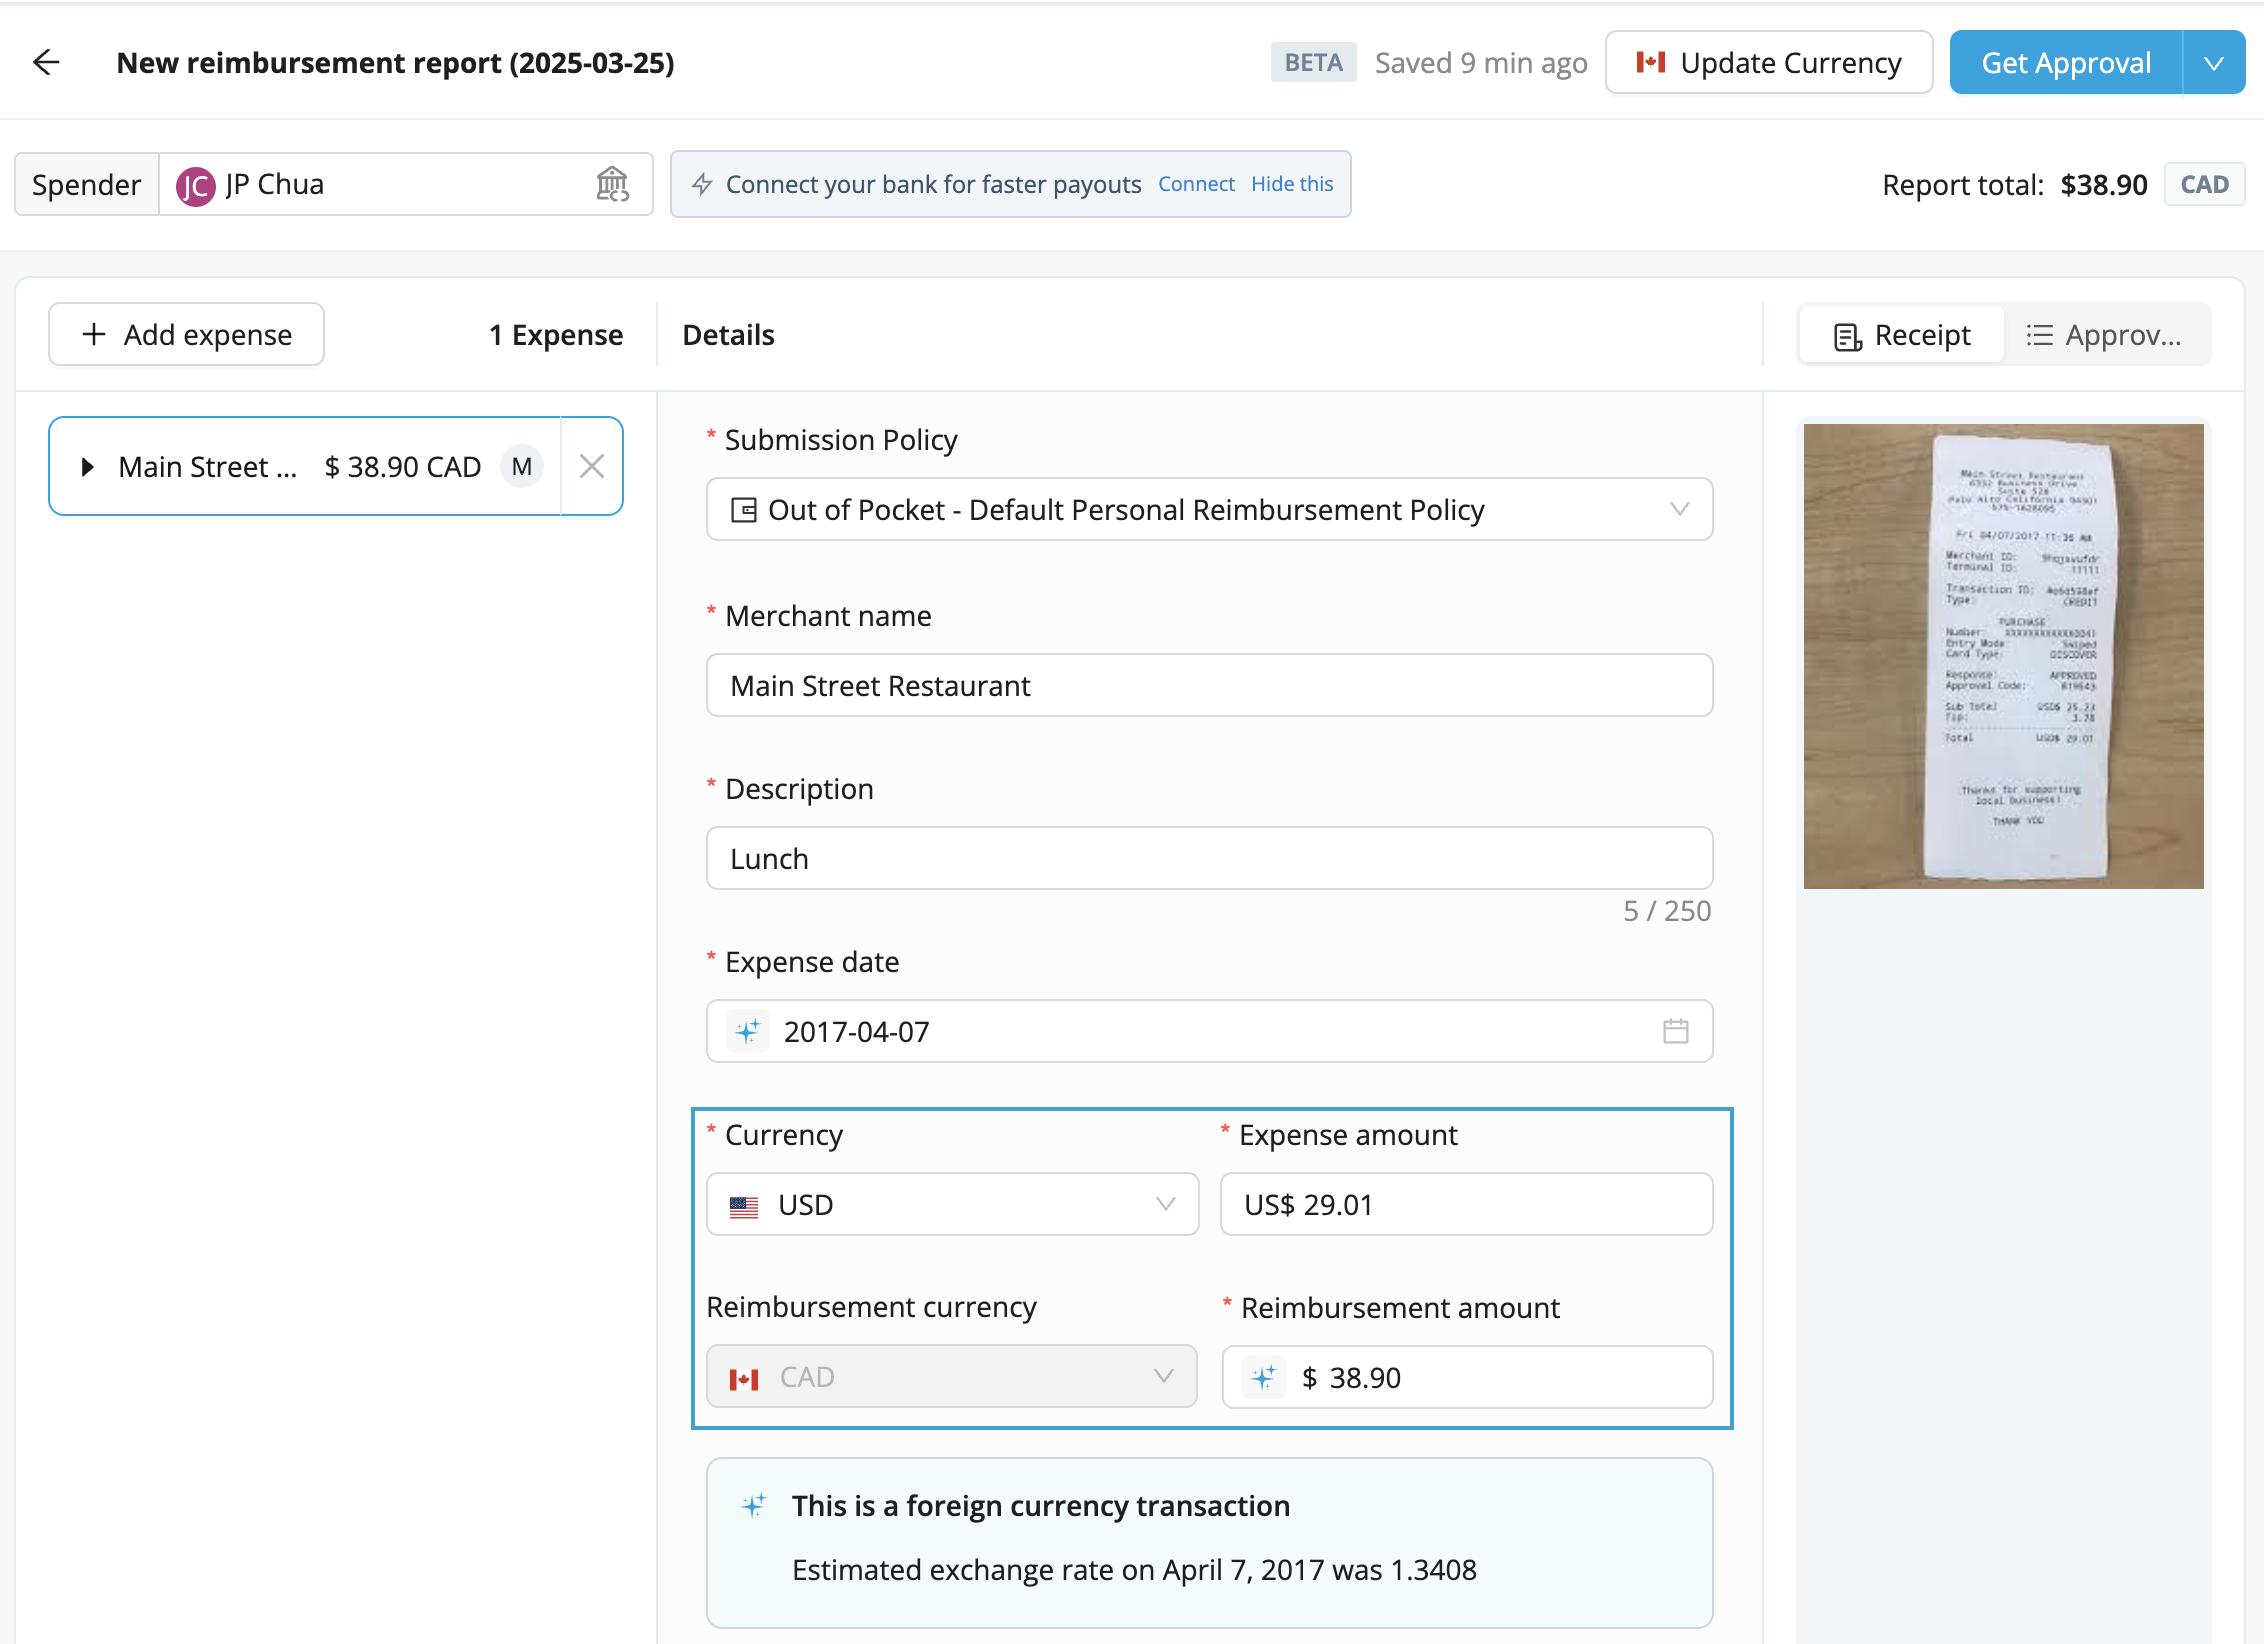Viewport: 2264px width, 1644px height.
Task: Click the Connect bank link
Action: [1196, 184]
